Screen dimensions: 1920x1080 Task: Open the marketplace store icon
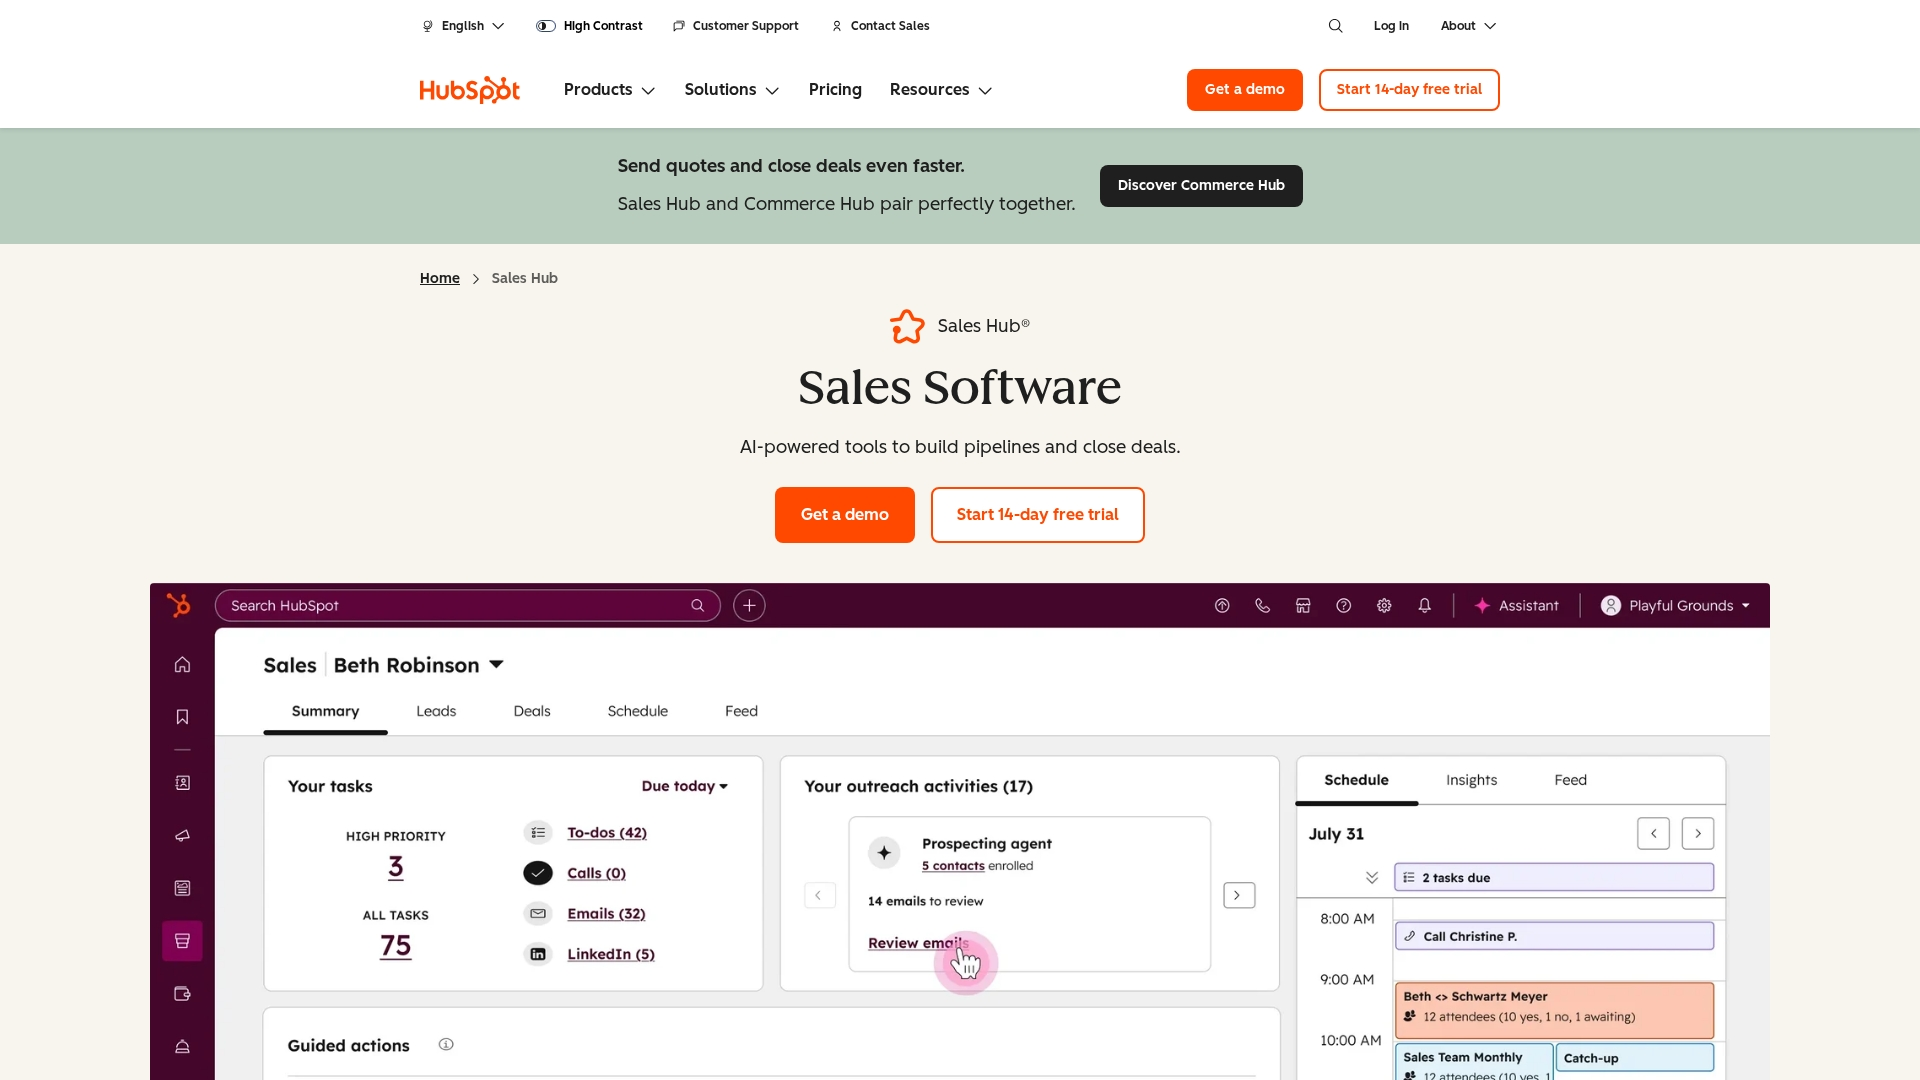[x=1302, y=605]
